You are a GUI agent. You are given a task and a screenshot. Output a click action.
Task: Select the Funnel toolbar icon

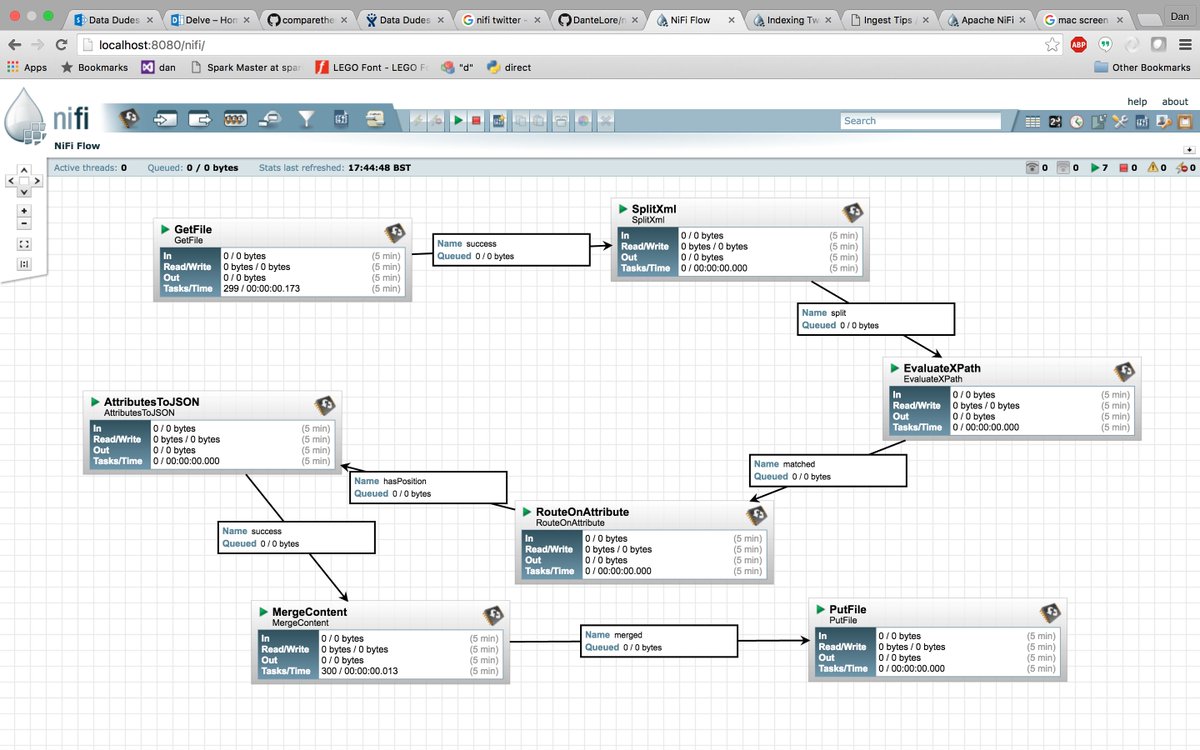pos(306,119)
